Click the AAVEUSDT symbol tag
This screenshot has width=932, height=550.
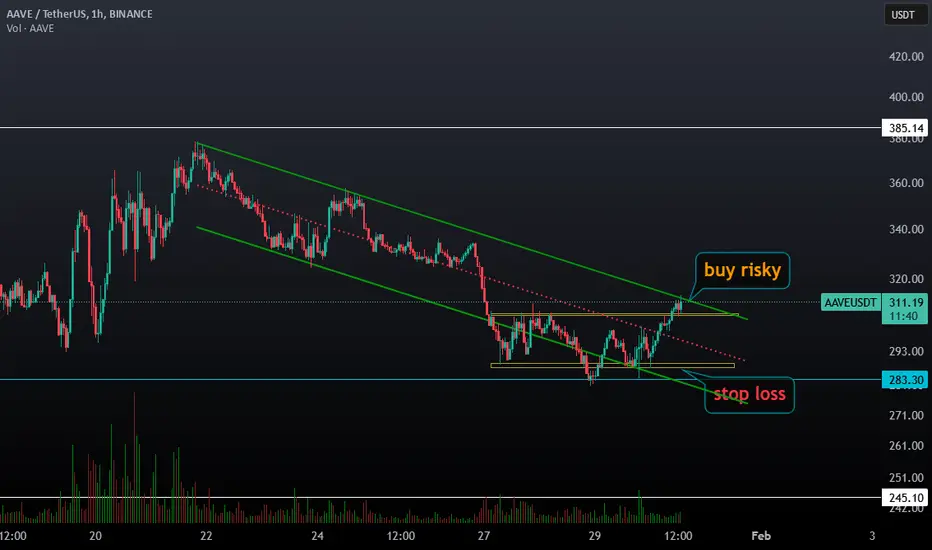click(x=851, y=303)
